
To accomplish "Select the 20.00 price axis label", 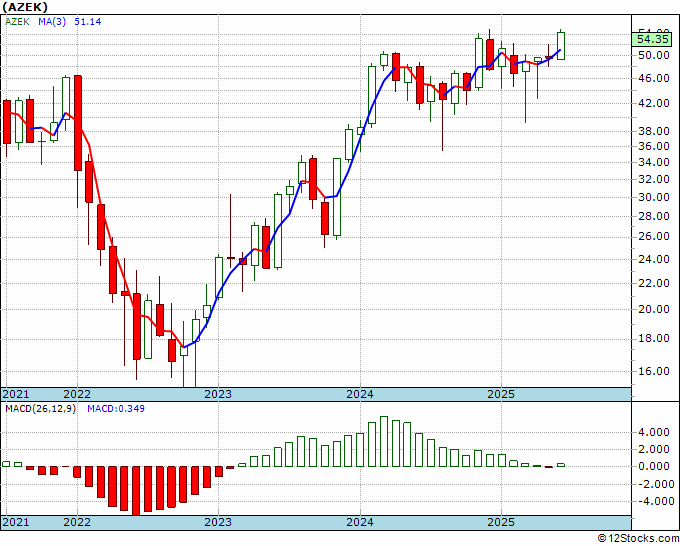I will [x=656, y=309].
